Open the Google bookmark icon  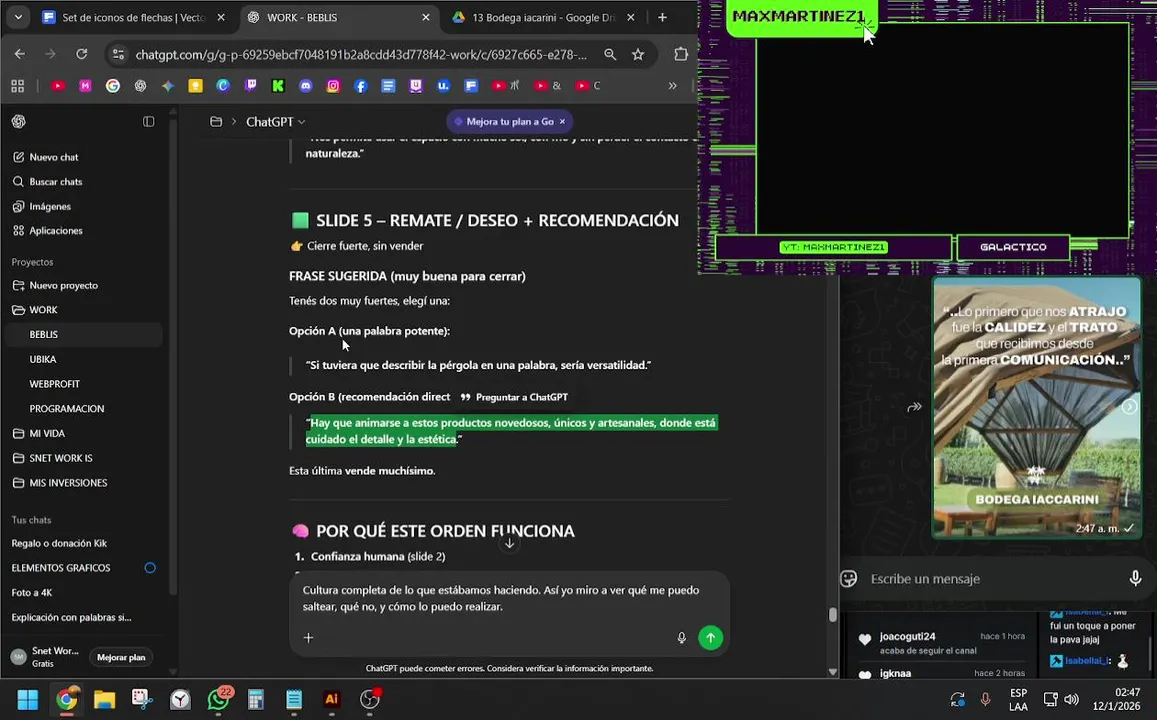(113, 86)
